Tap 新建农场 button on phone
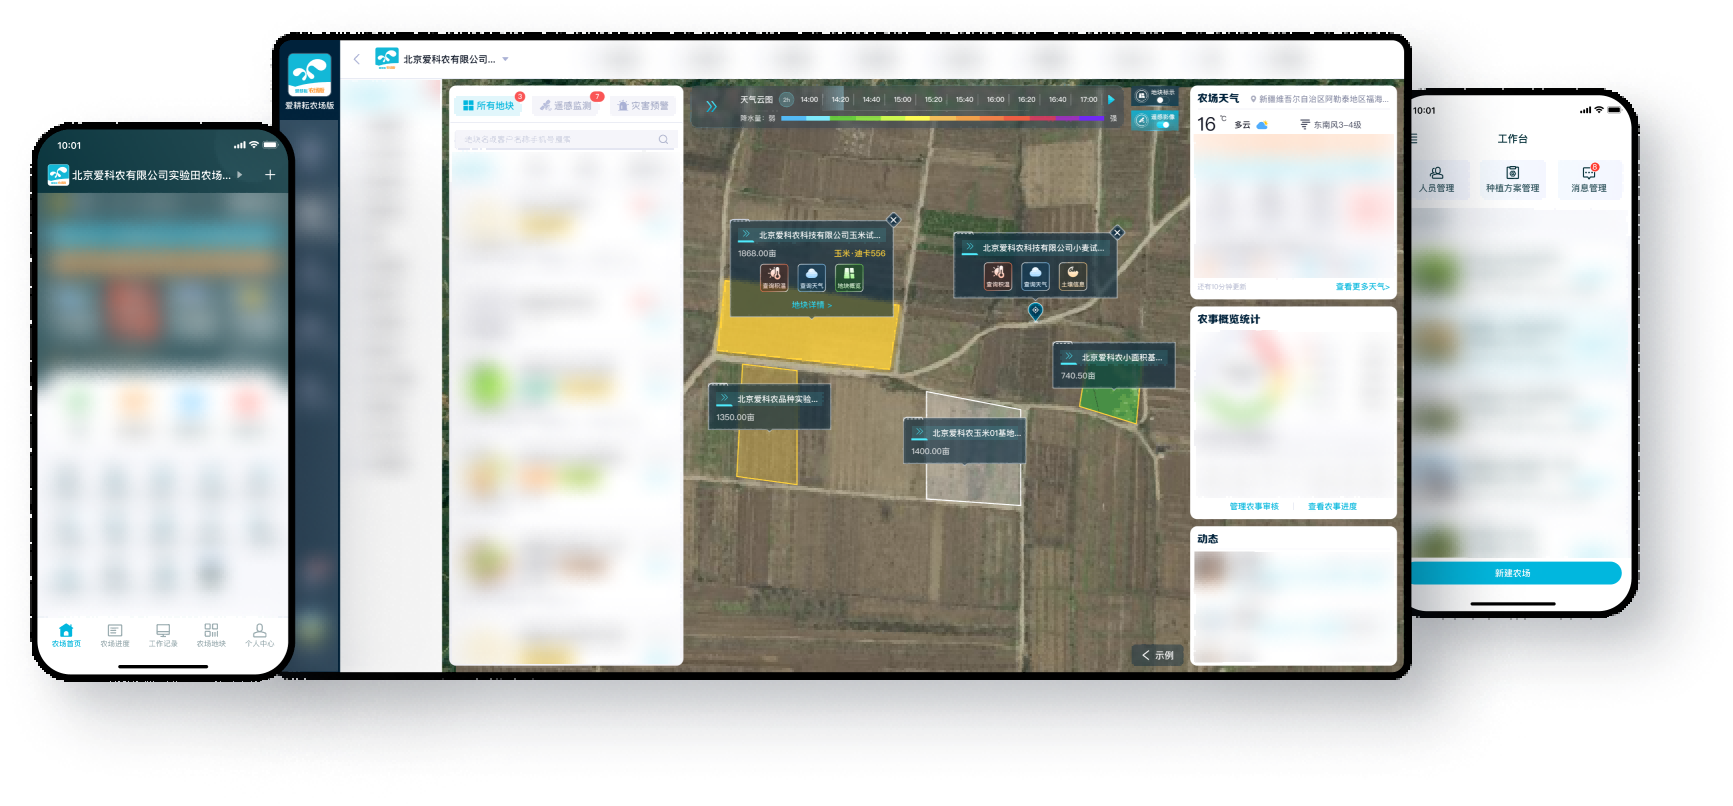Viewport: 1733px width, 806px height. pos(1513,573)
